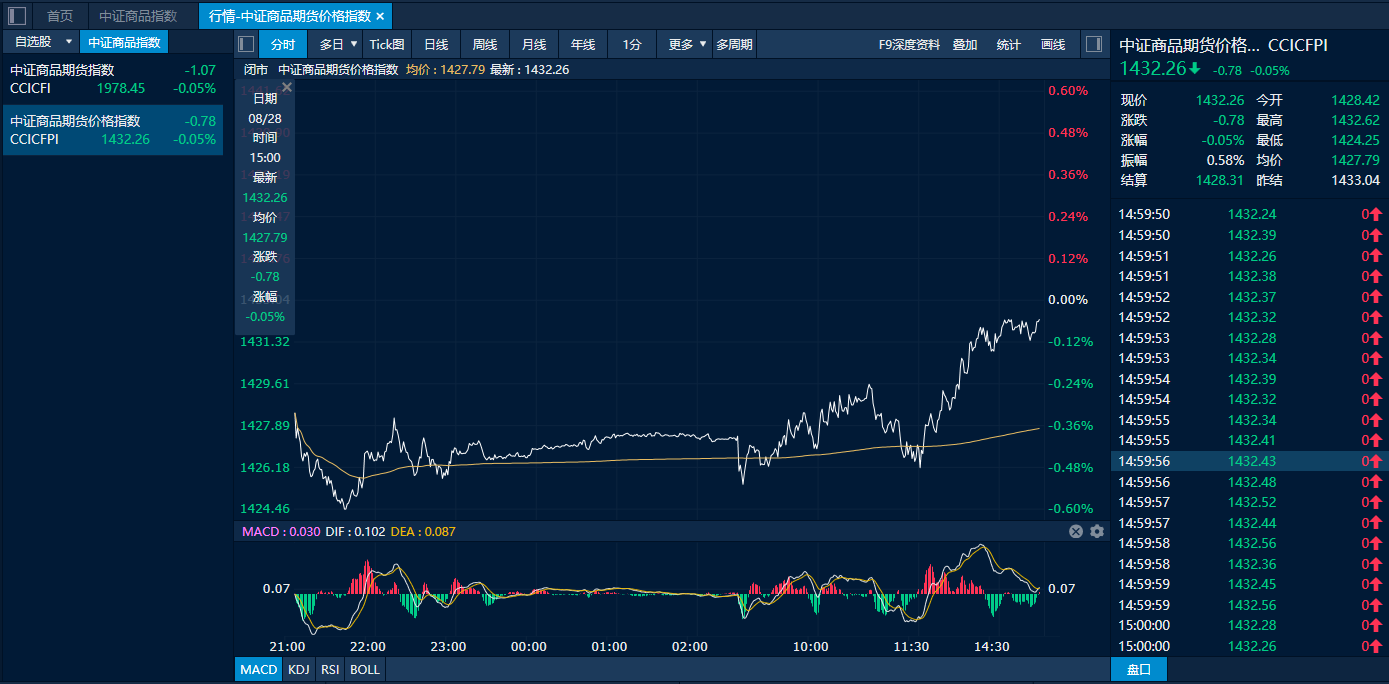Click the green down arrow beside 1432.26
The image size is (1389, 684).
pyautogui.click(x=1195, y=69)
